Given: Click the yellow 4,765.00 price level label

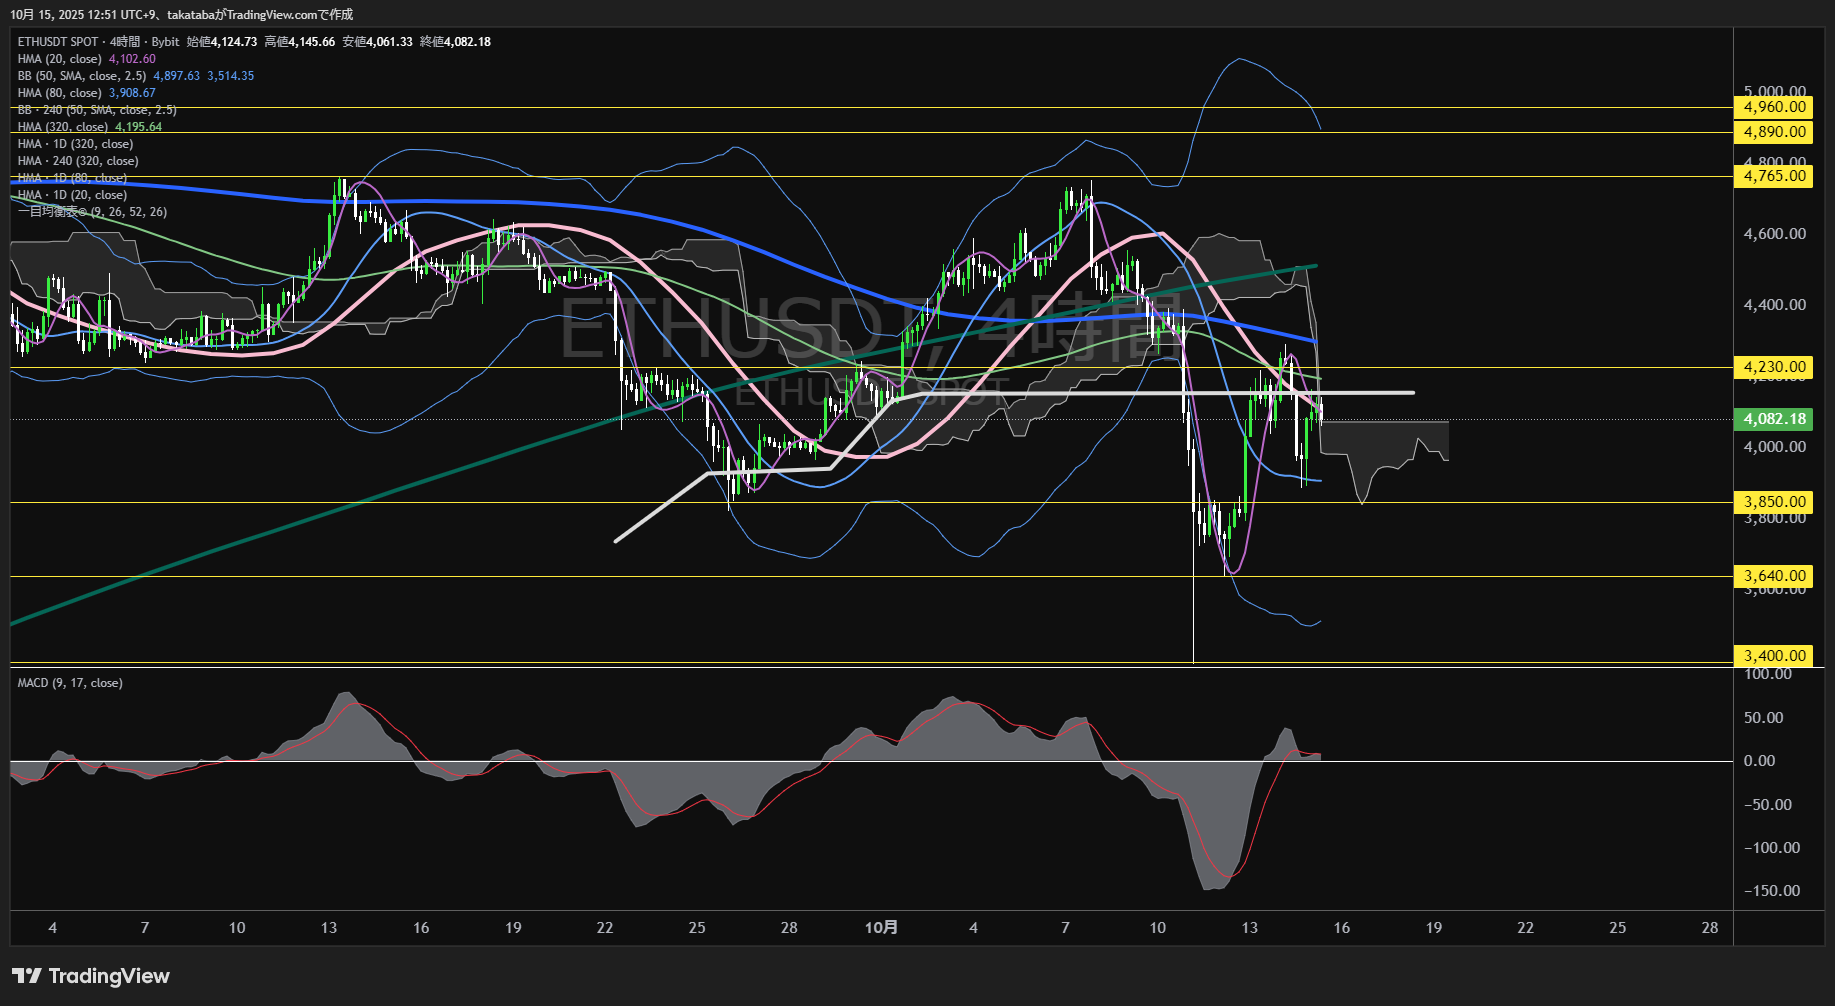Looking at the screenshot, I should (1774, 176).
